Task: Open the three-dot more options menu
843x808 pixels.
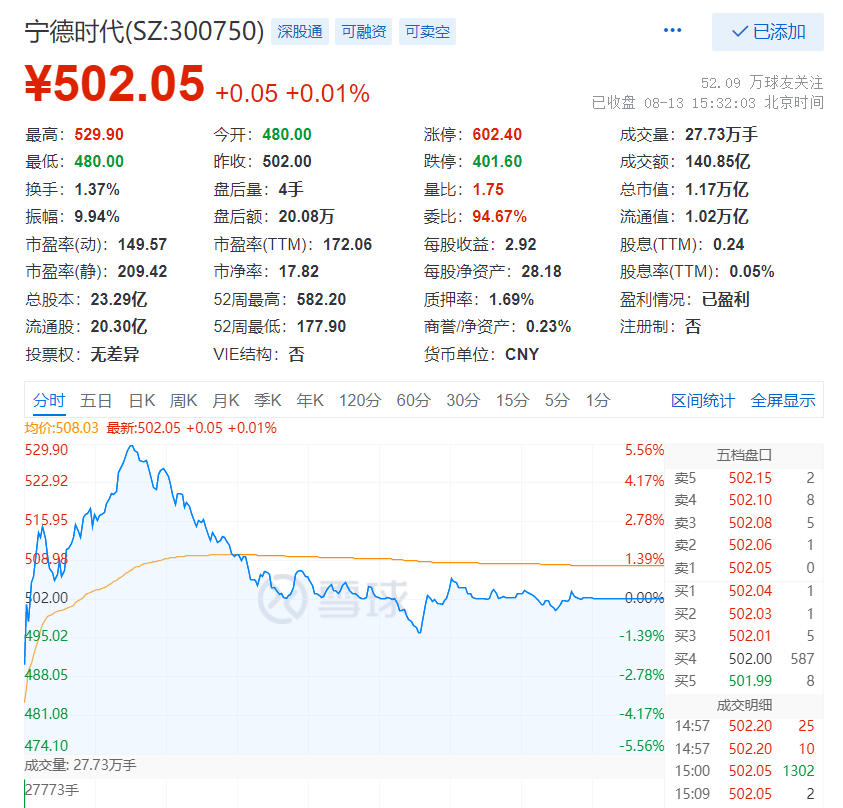Action: click(x=672, y=31)
